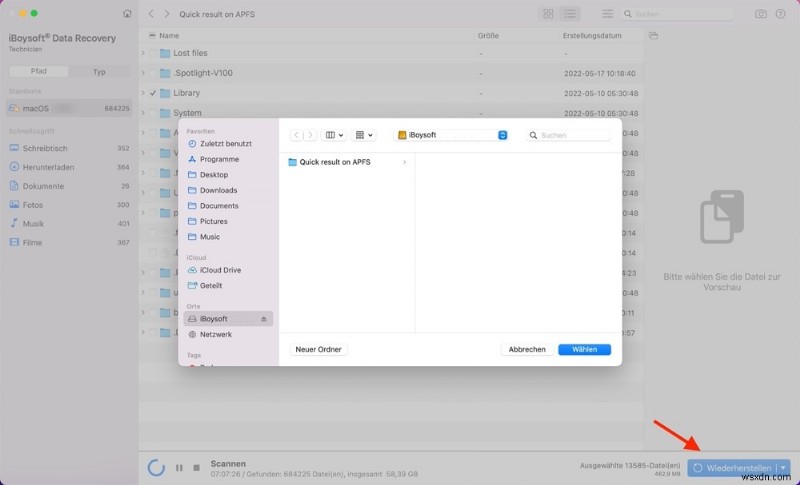Toggle the System folder checkbox
This screenshot has height=485, width=800.
[x=153, y=113]
